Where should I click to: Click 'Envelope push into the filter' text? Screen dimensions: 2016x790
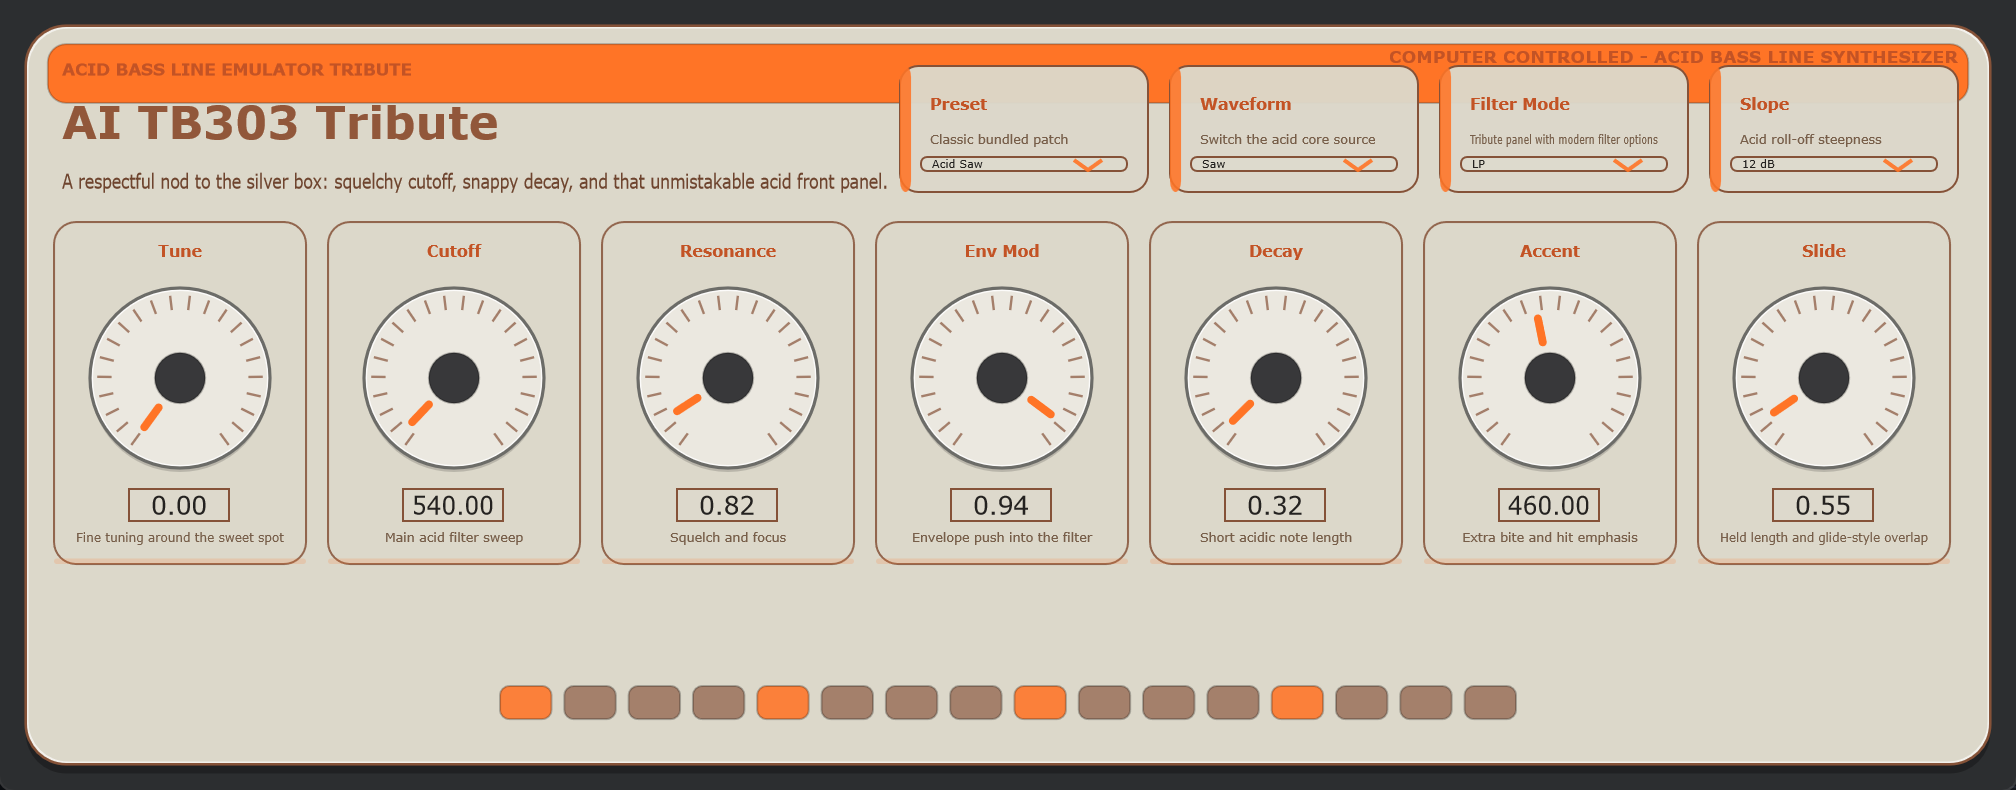pos(1002,538)
